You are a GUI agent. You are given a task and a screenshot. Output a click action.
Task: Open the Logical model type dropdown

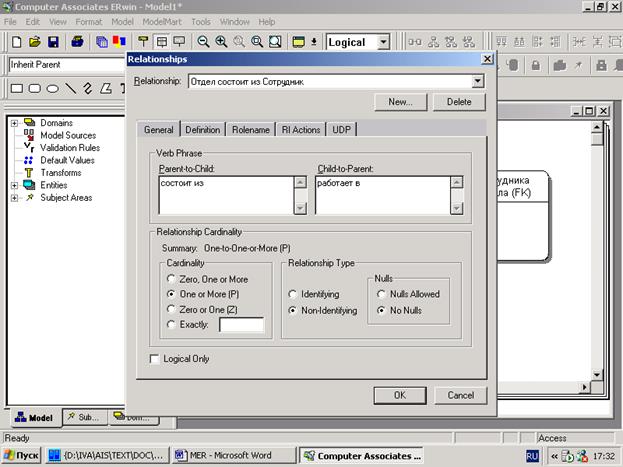[385, 42]
